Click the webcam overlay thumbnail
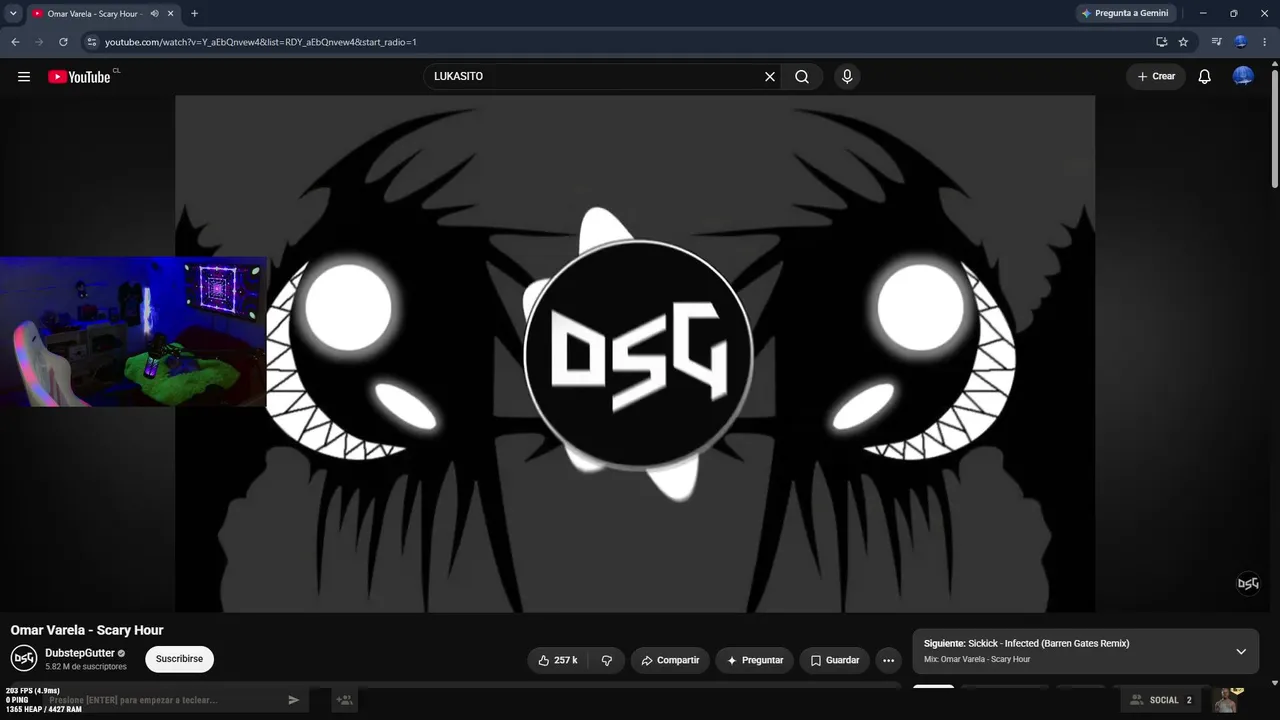 click(133, 332)
